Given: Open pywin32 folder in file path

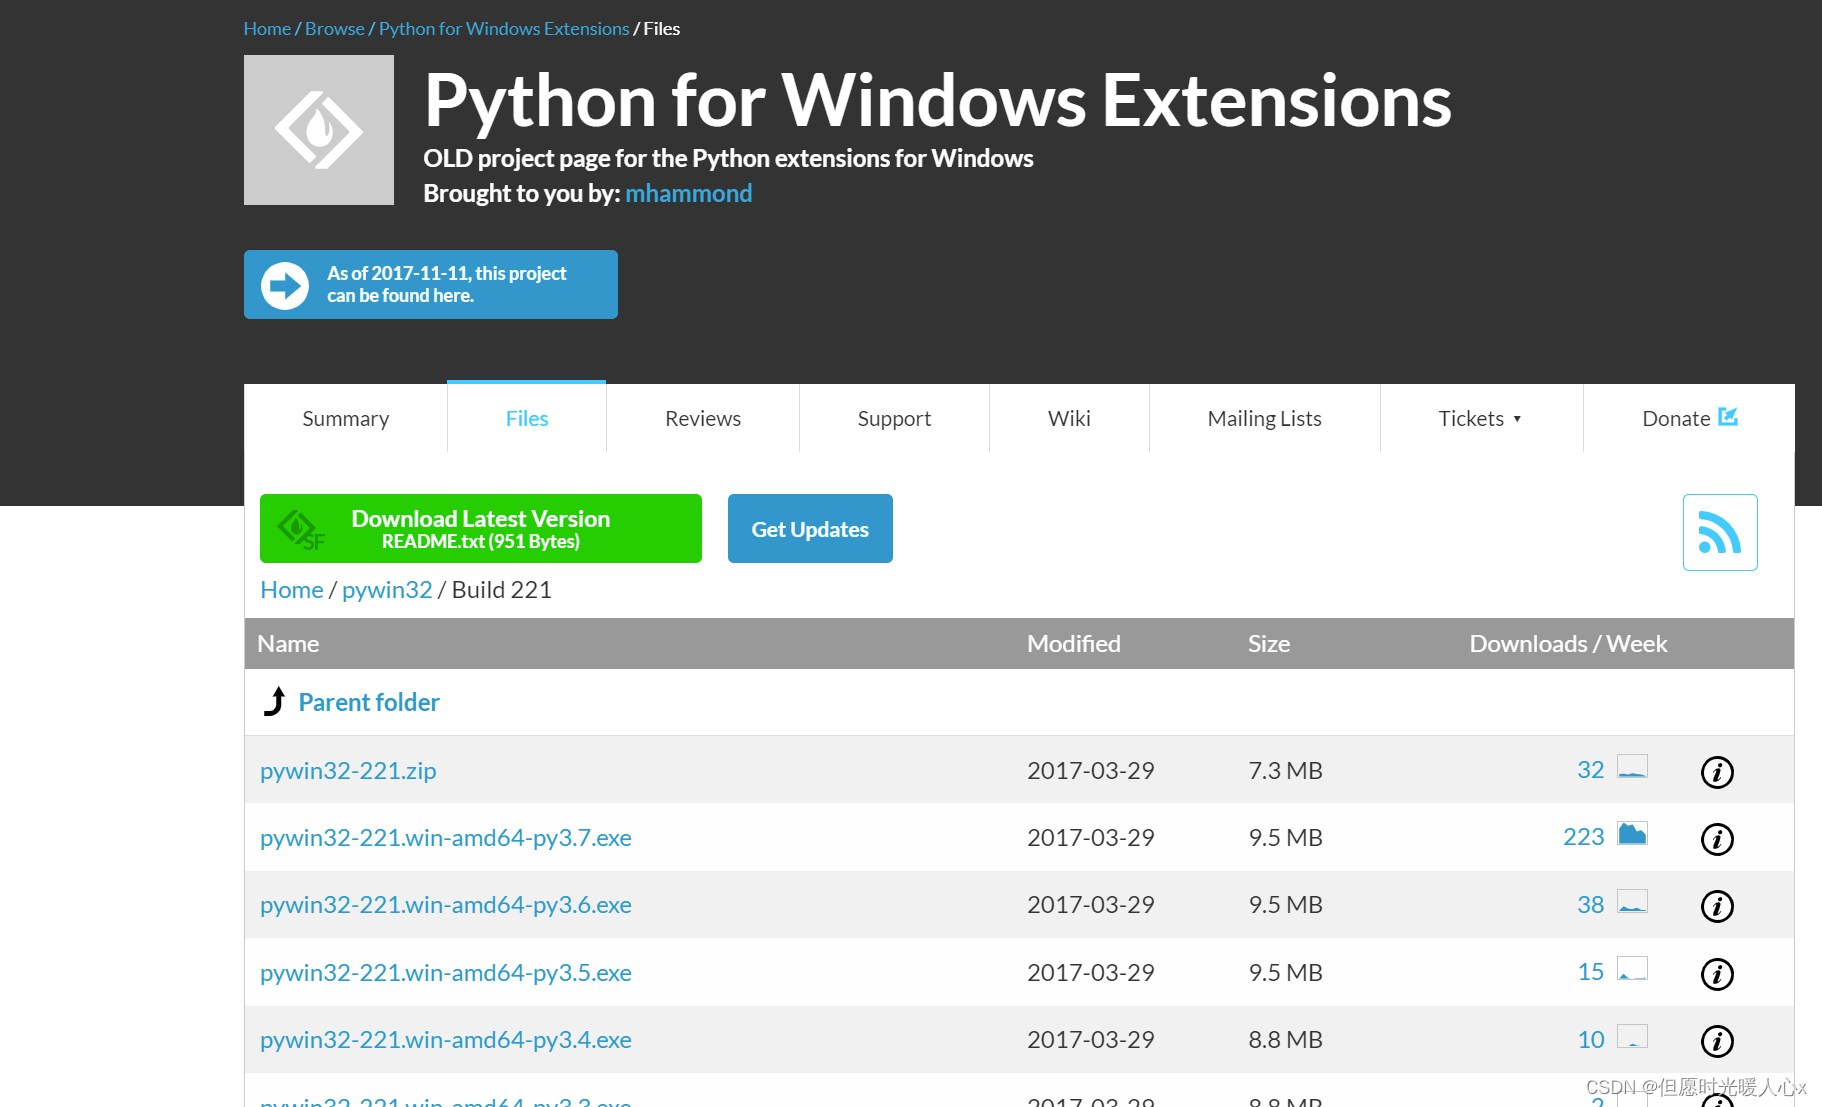Looking at the screenshot, I should click(387, 589).
